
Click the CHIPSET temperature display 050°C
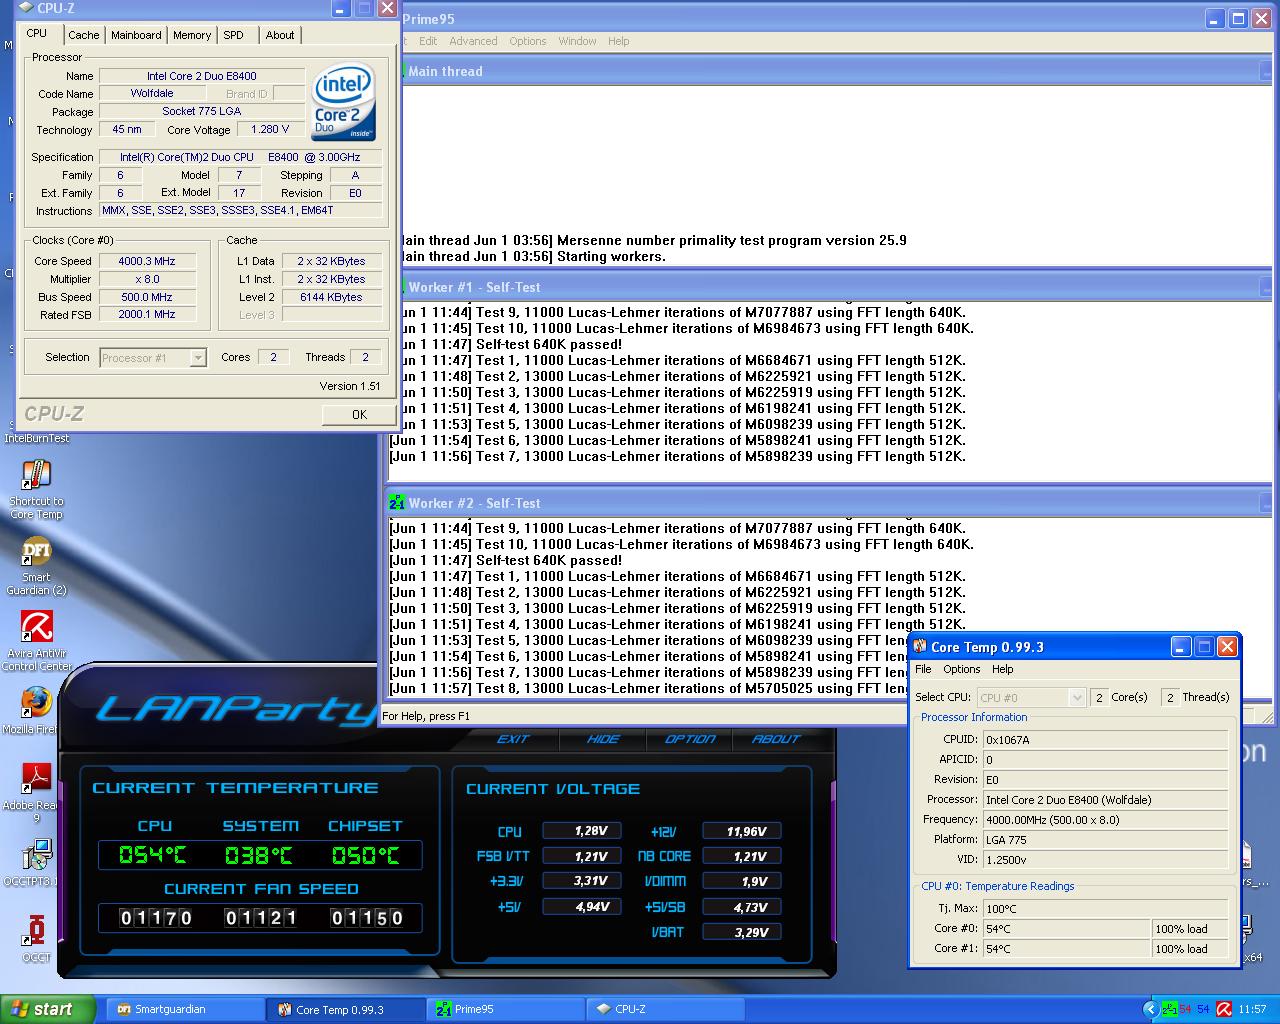pos(365,855)
